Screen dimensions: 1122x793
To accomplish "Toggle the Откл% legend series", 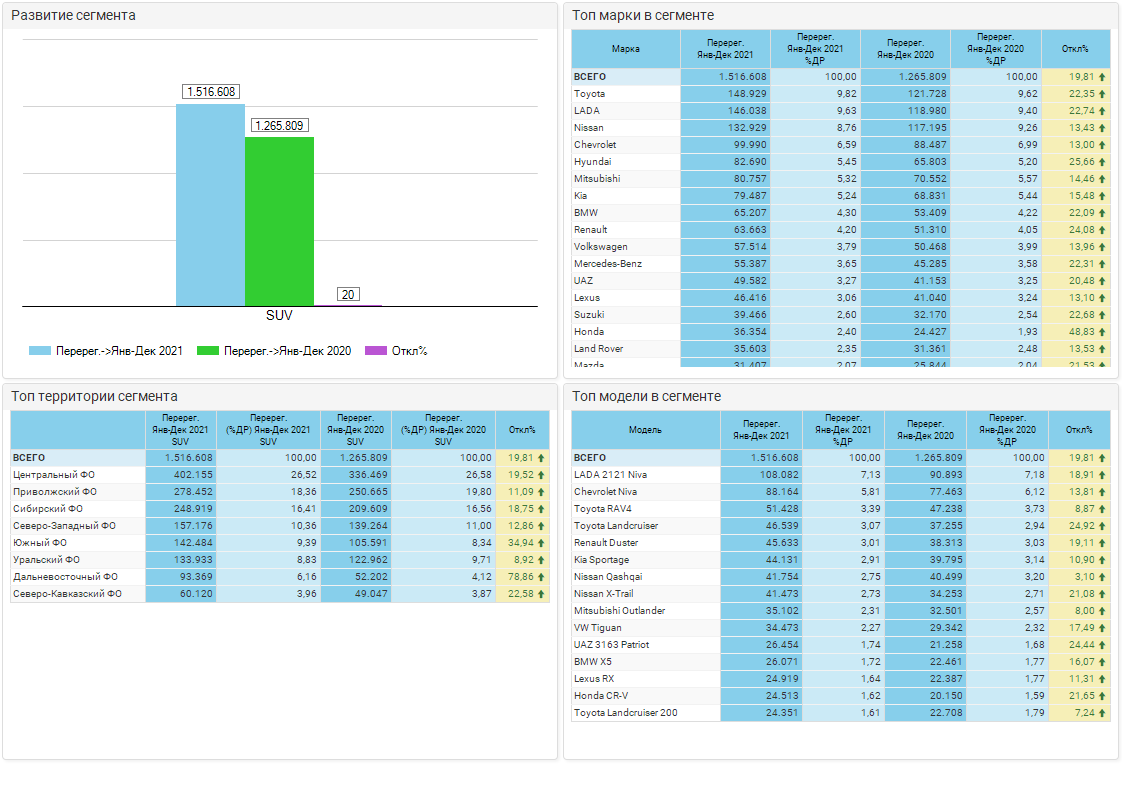I will 398,351.
